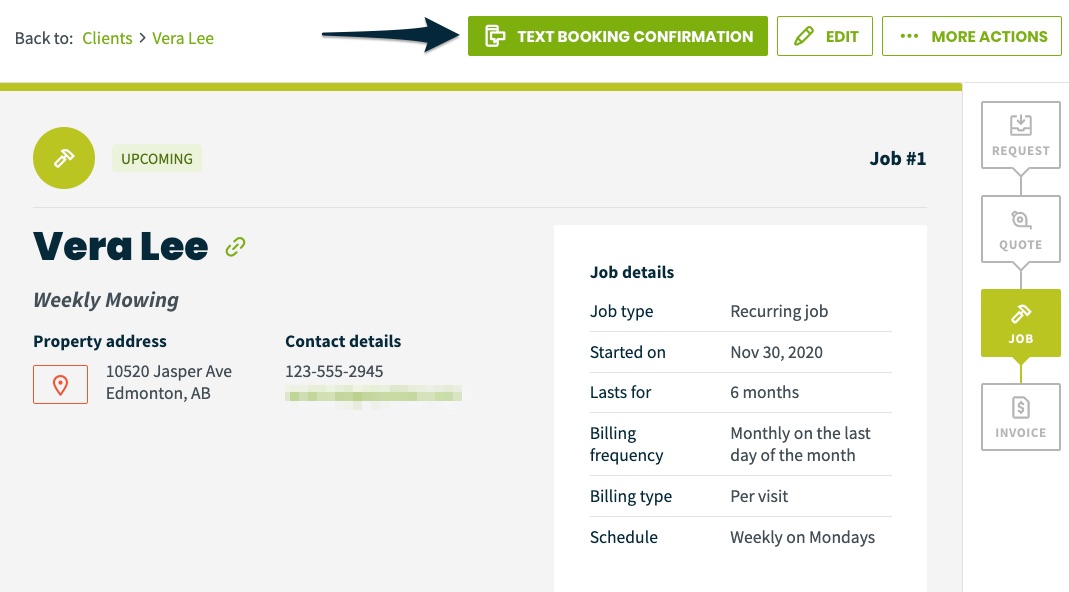Click the dollar document icon on Invoice
This screenshot has width=1069, height=592.
click(x=1021, y=407)
